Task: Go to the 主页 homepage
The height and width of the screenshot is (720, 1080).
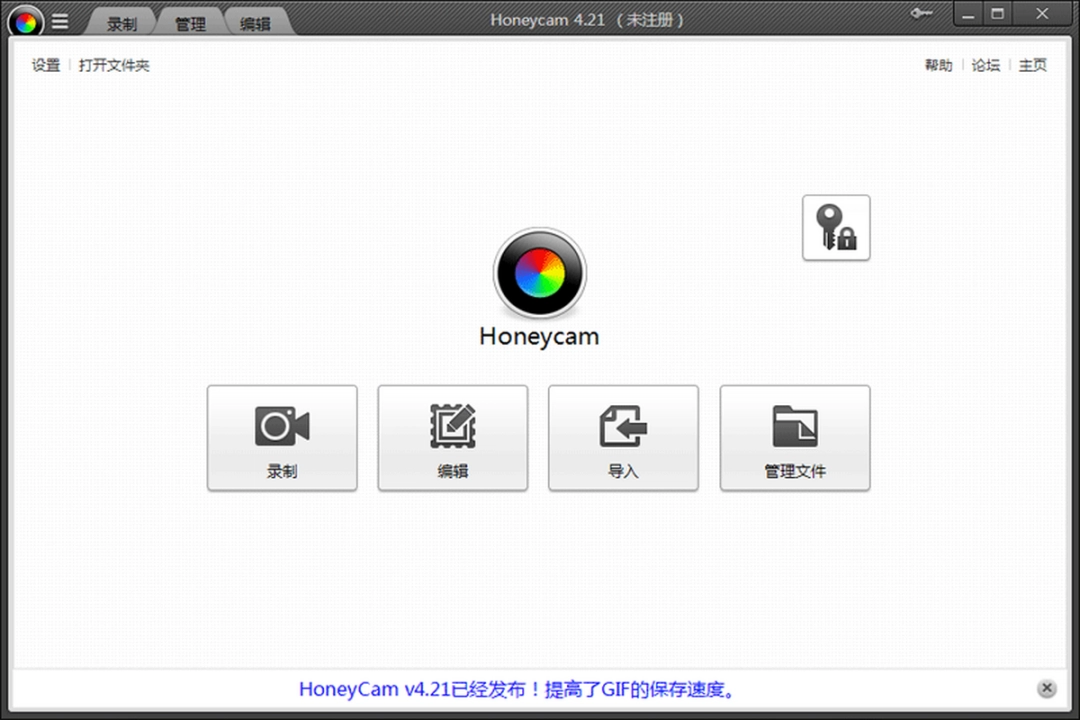Action: coord(1032,65)
